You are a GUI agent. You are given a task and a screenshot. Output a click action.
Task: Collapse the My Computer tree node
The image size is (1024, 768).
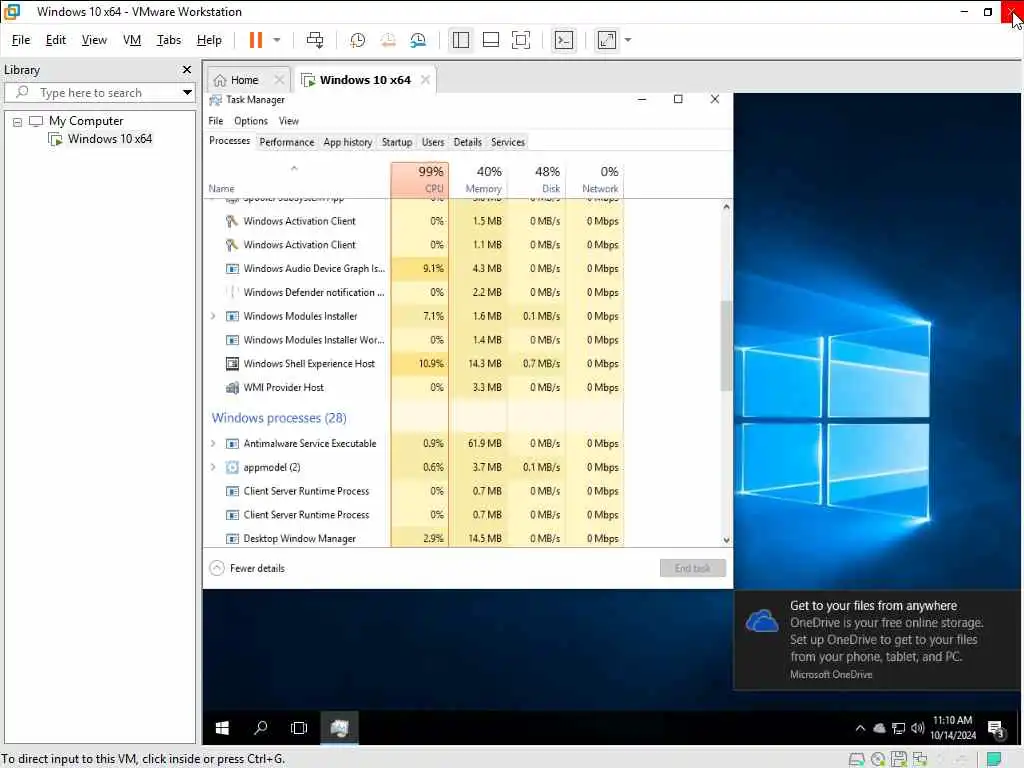click(x=18, y=121)
